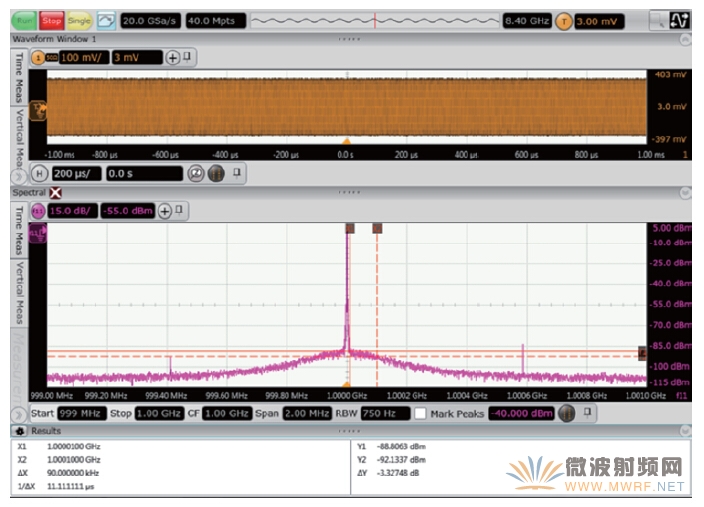Toggle the Mark Peaks checkbox
The width and height of the screenshot is (704, 507).
click(420, 413)
